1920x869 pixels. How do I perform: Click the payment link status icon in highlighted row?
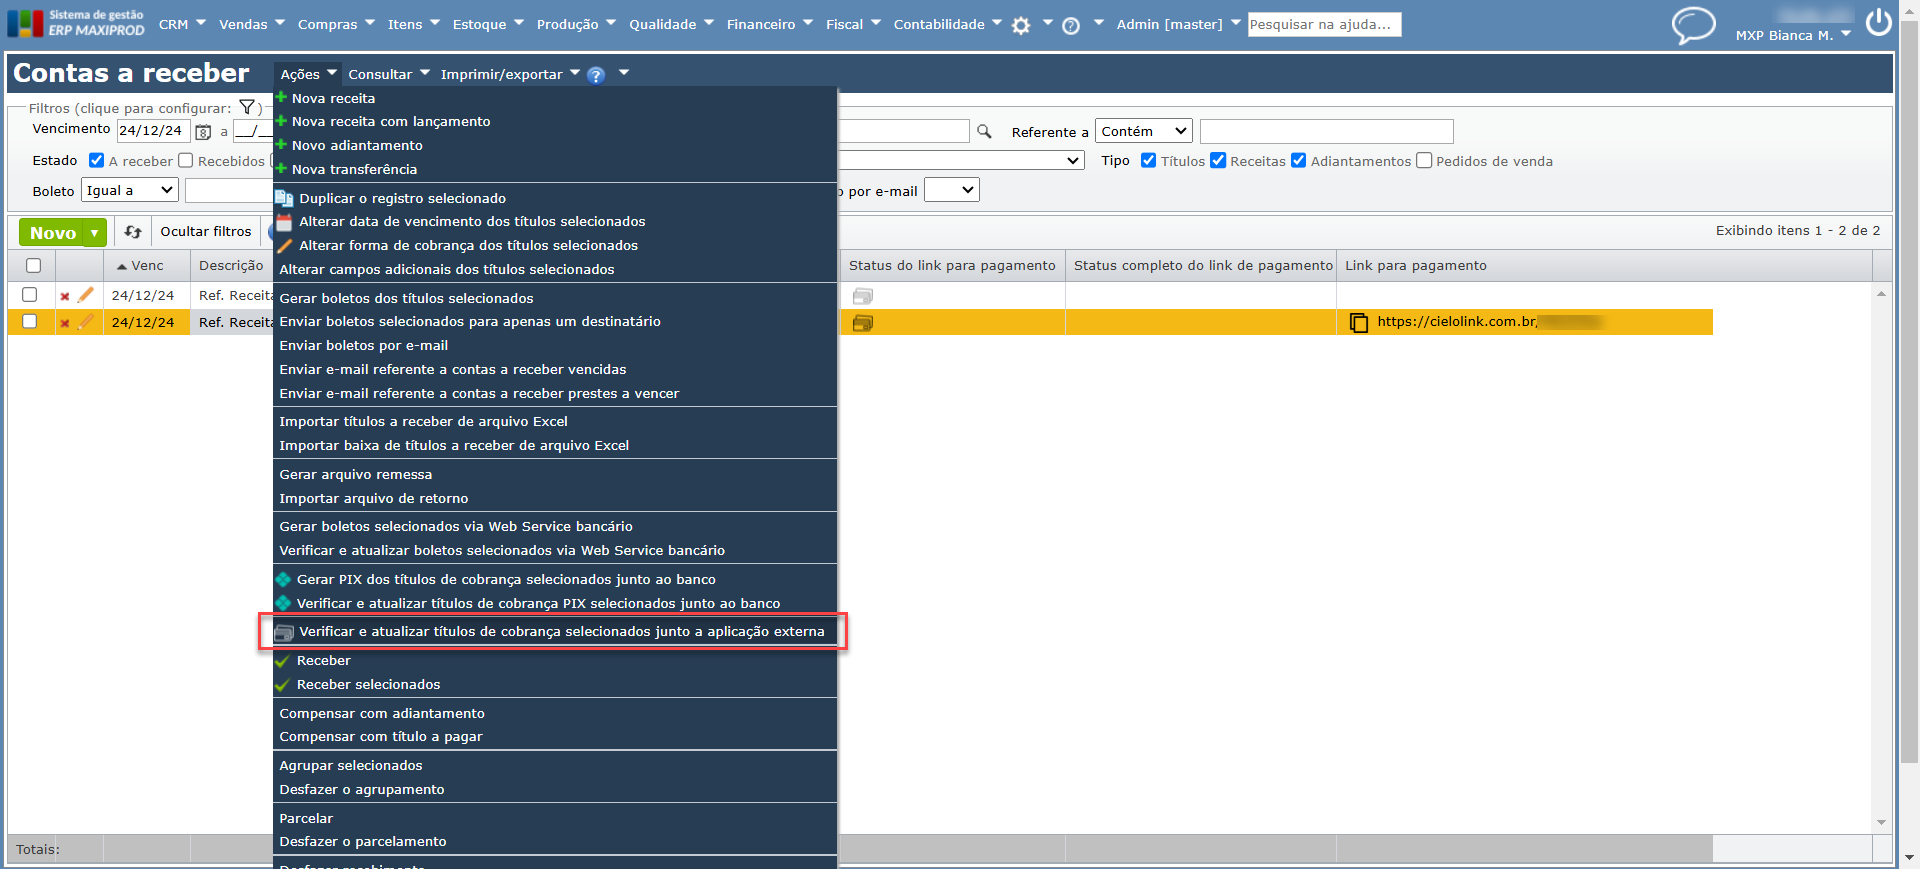[x=863, y=323]
